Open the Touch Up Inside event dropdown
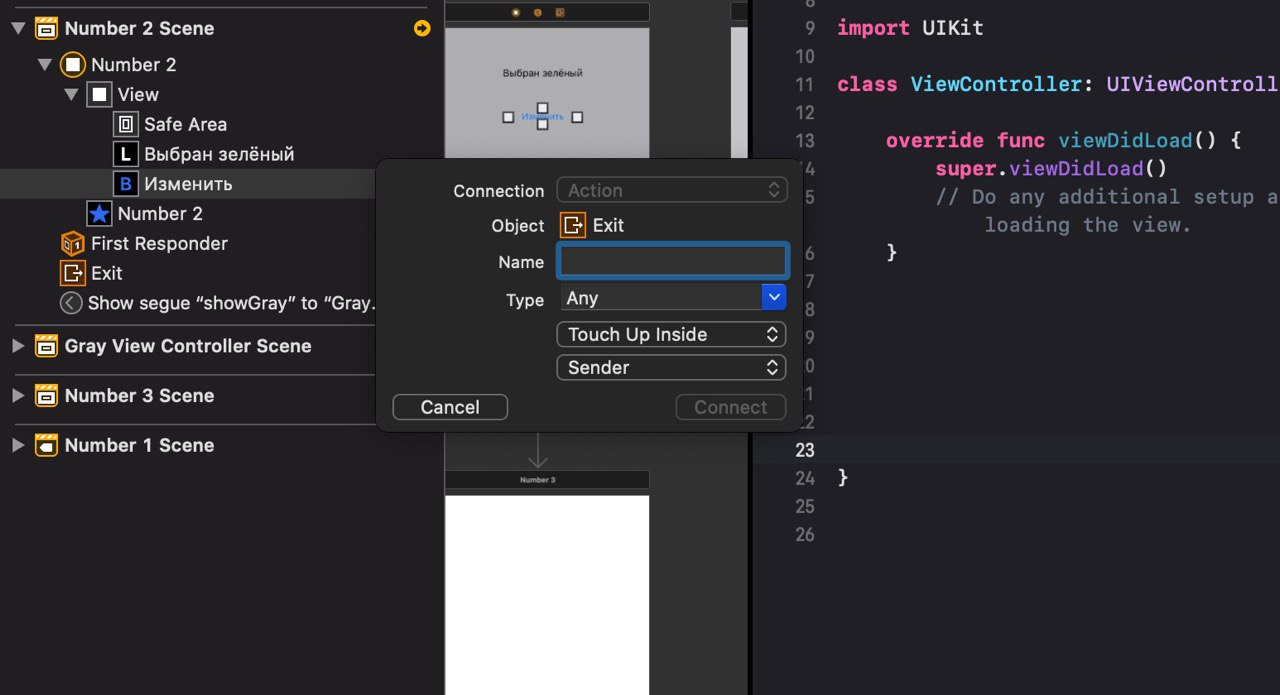 click(671, 335)
